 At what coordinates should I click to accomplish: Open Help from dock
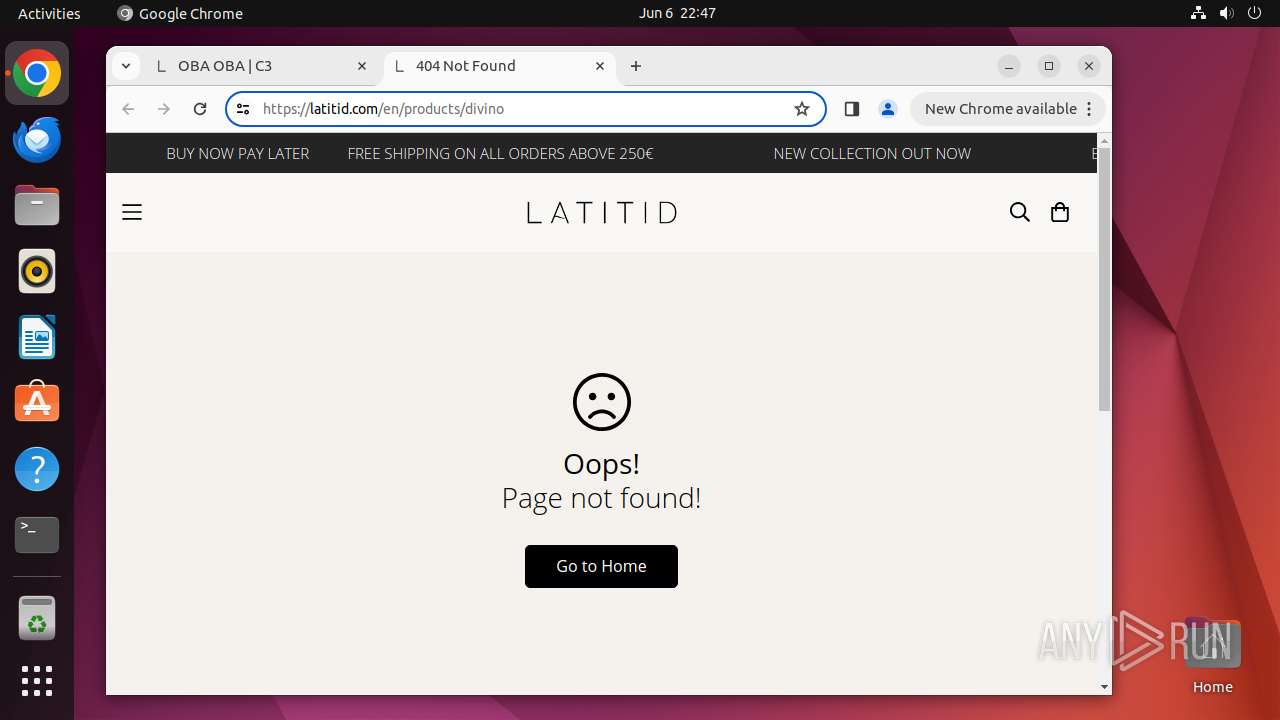(x=37, y=469)
